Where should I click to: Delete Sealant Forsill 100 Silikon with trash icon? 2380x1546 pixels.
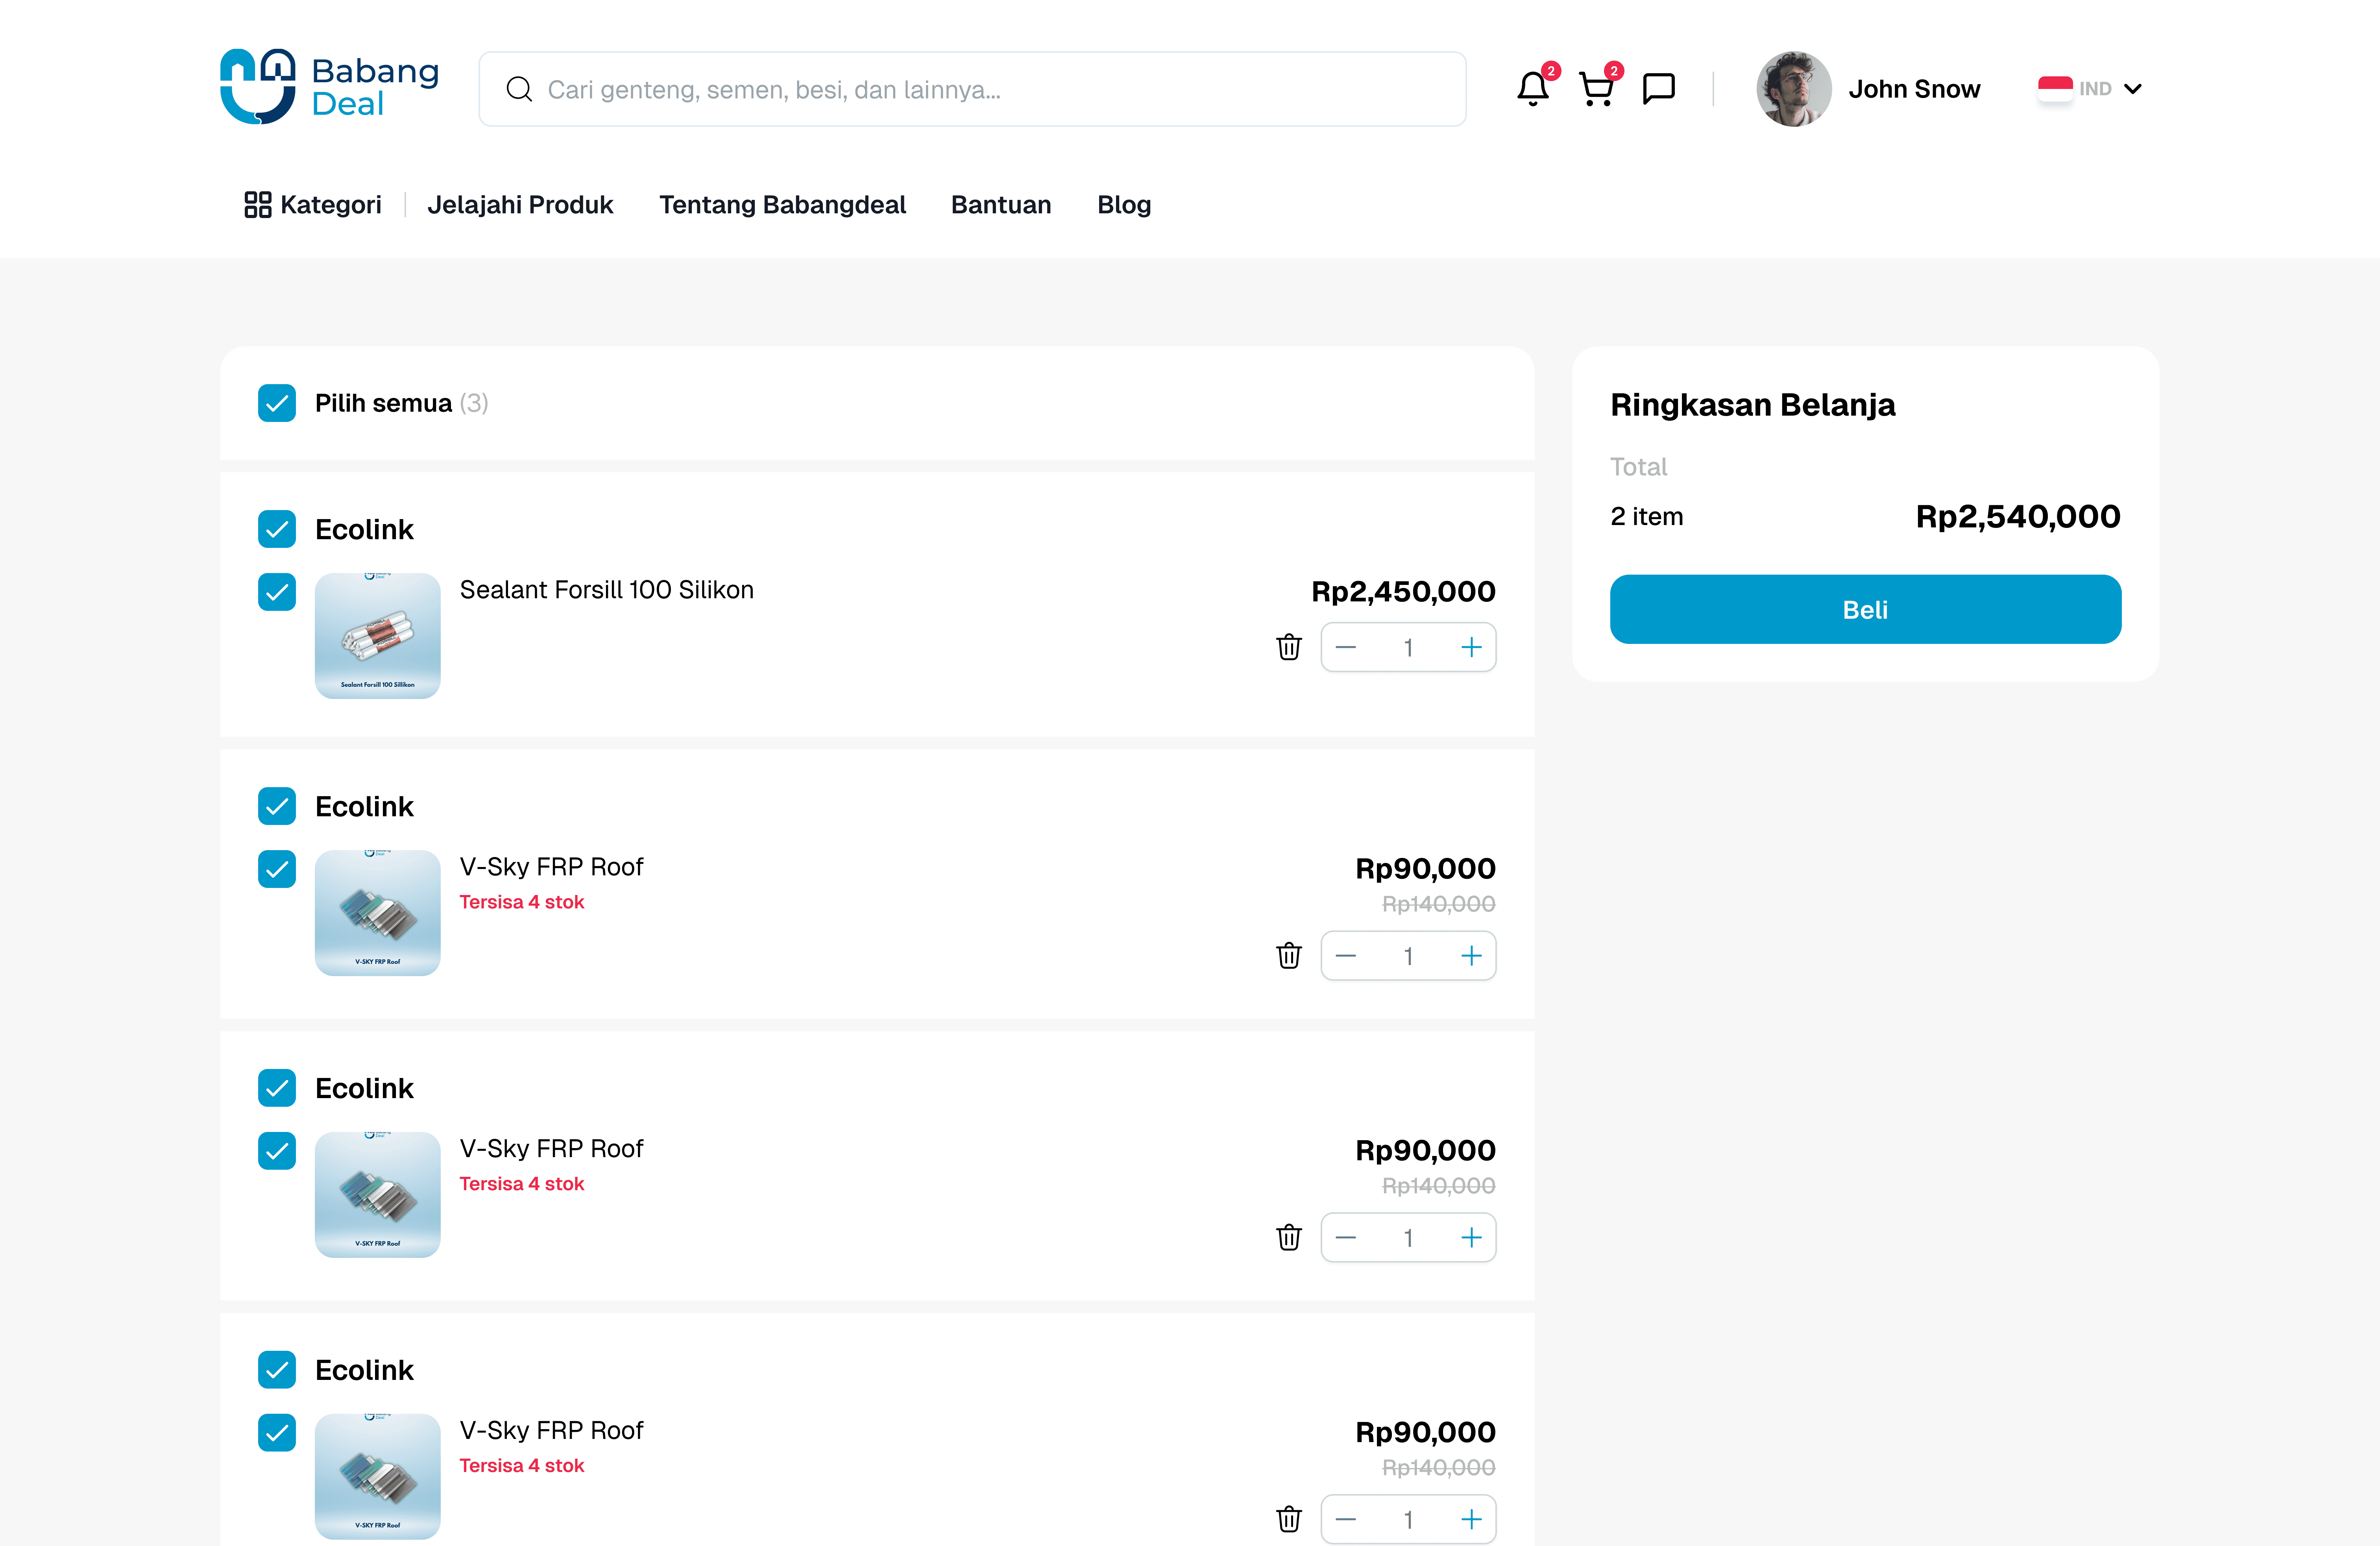point(1289,647)
